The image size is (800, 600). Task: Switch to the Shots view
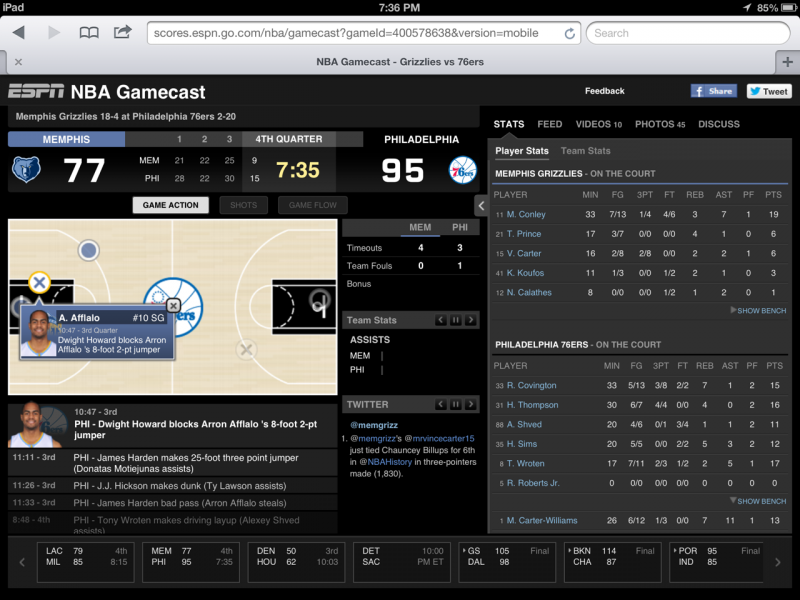coord(243,205)
